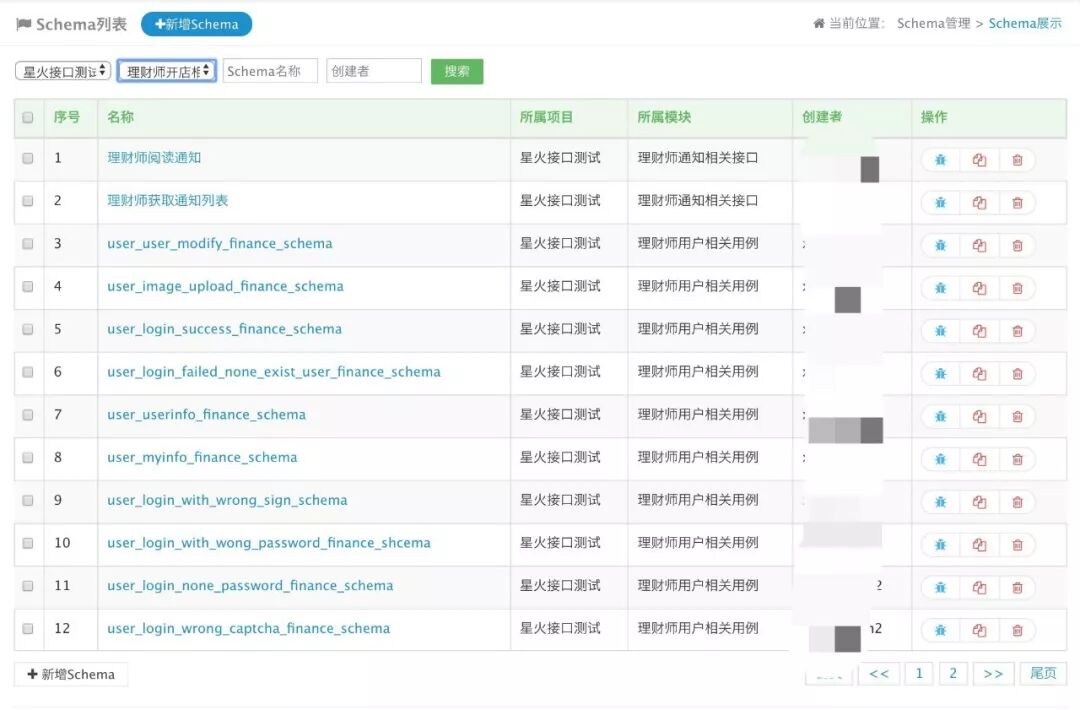Open the 星火接口测试 project dropdown

(x=62, y=71)
